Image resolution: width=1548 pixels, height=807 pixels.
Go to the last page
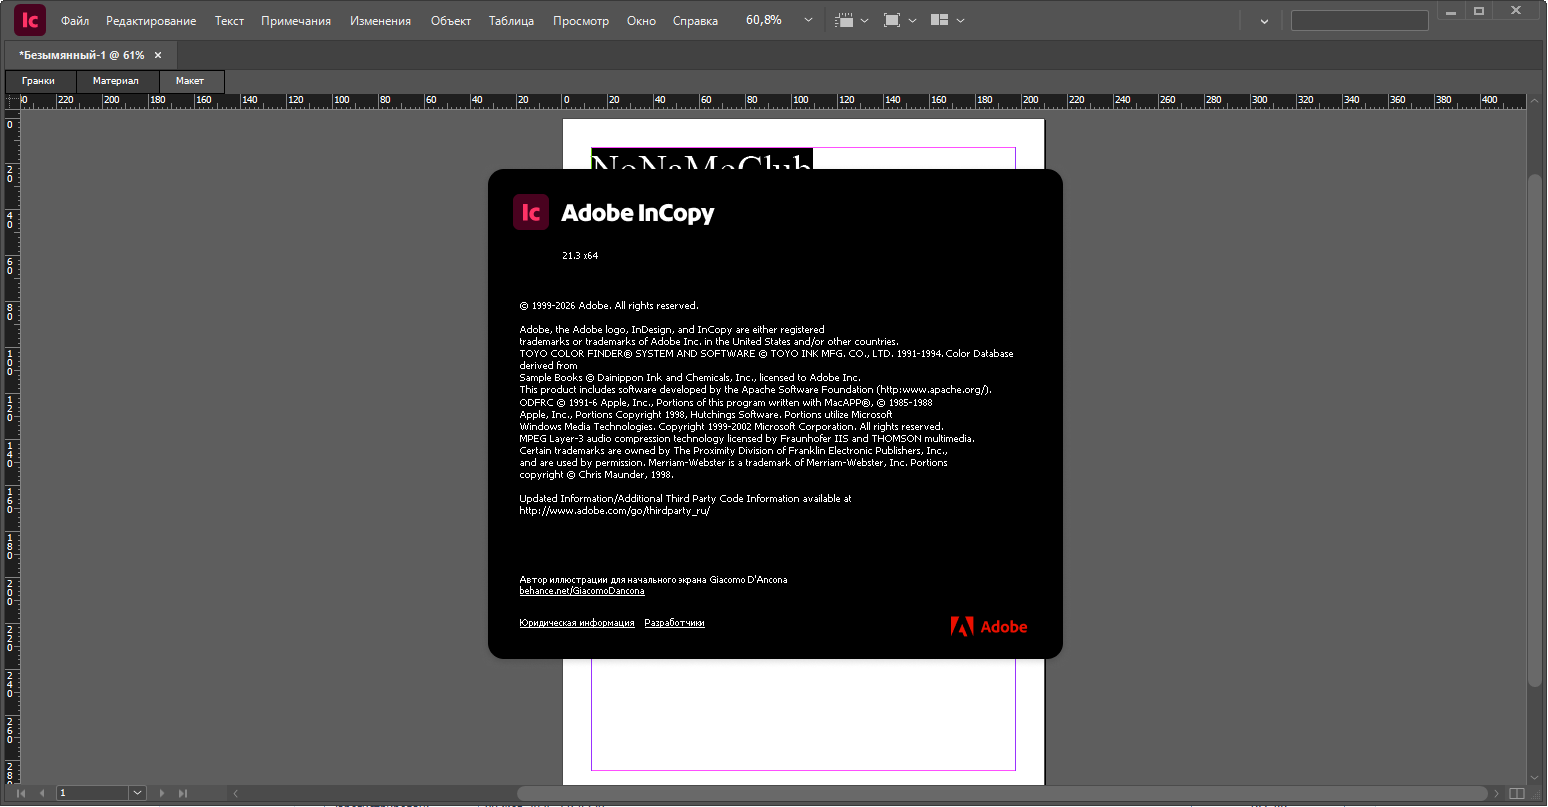click(x=183, y=793)
